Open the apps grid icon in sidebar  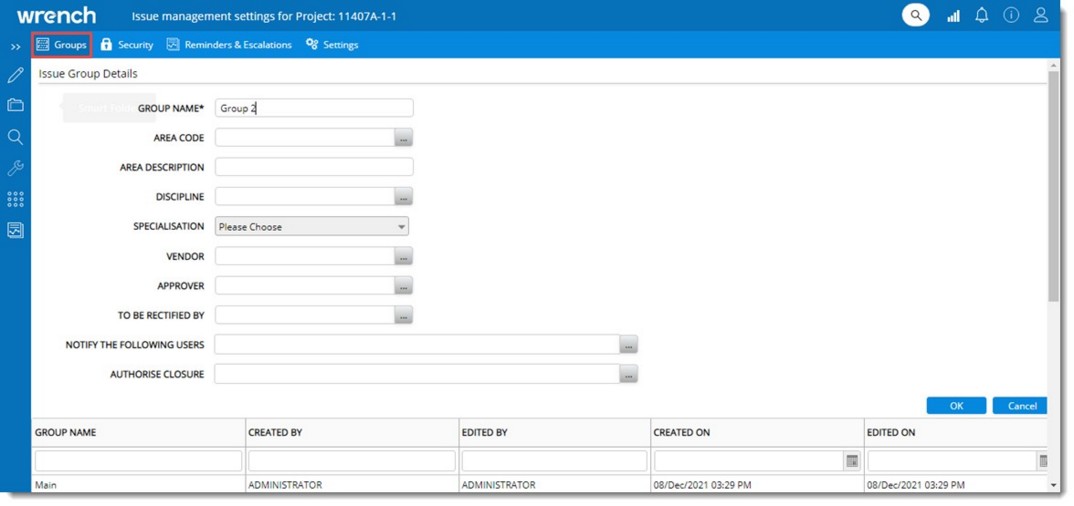click(15, 199)
